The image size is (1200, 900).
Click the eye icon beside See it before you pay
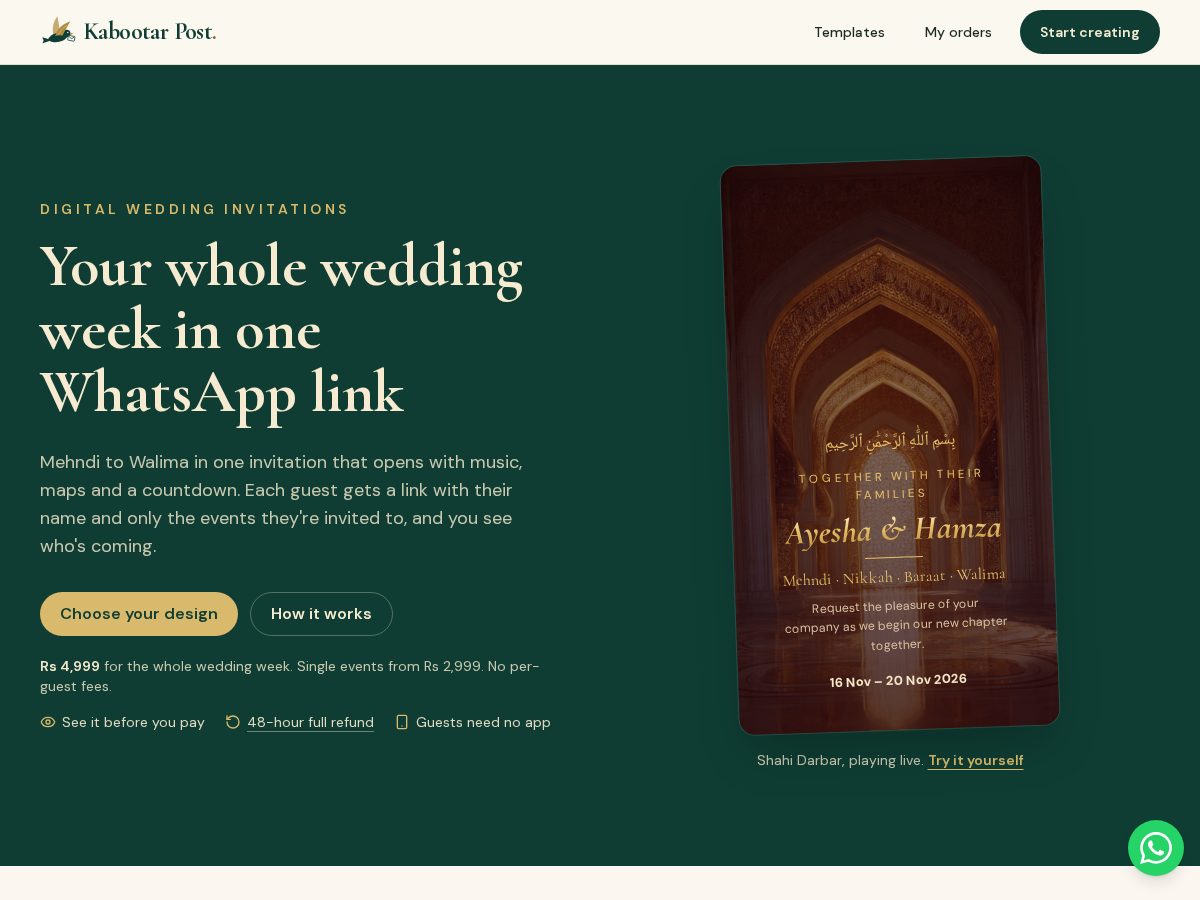click(48, 722)
